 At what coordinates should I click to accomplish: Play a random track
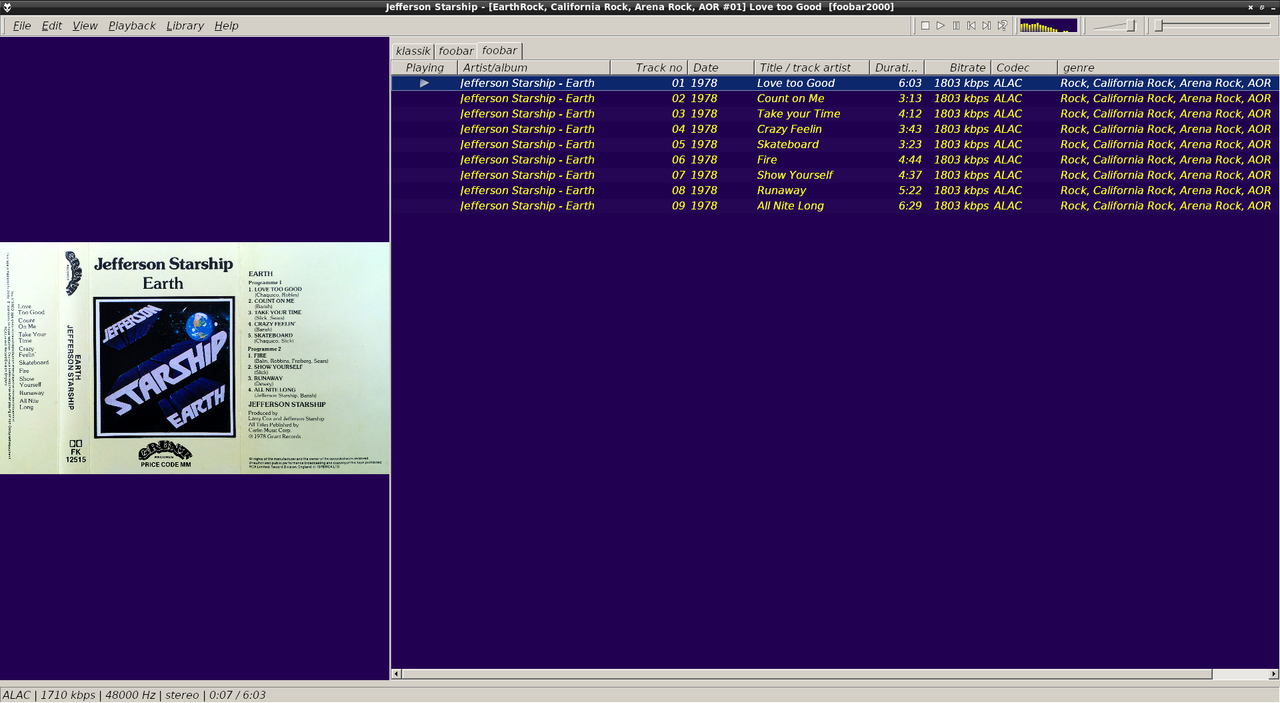click(1002, 25)
